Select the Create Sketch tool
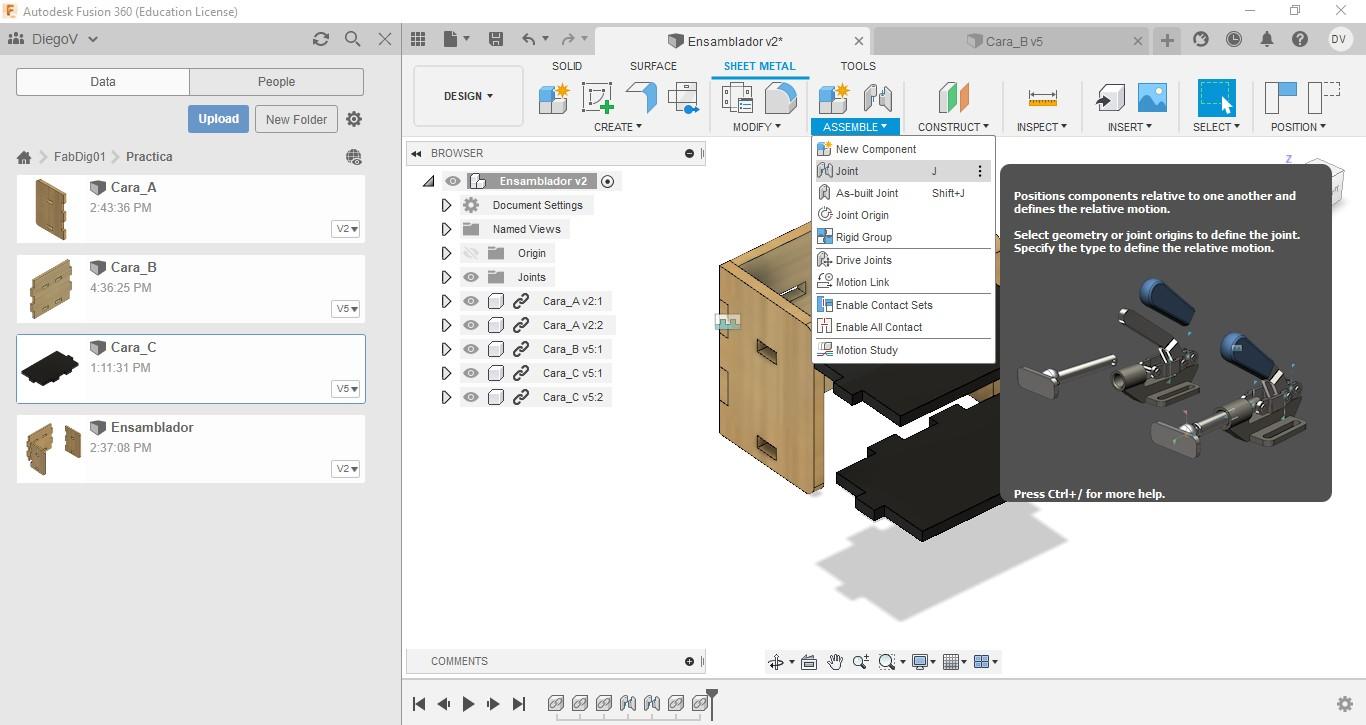This screenshot has width=1366, height=725. [x=597, y=98]
